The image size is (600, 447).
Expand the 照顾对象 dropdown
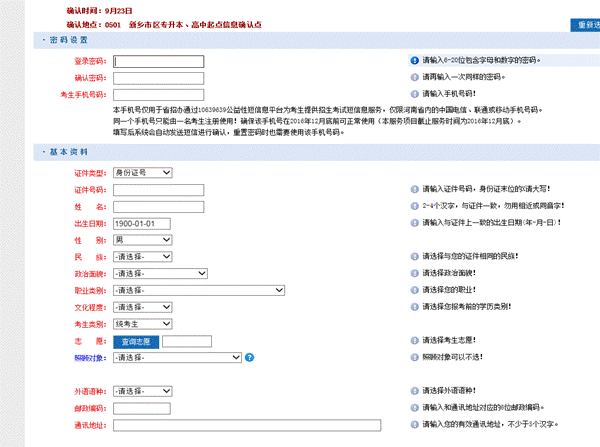(177, 358)
